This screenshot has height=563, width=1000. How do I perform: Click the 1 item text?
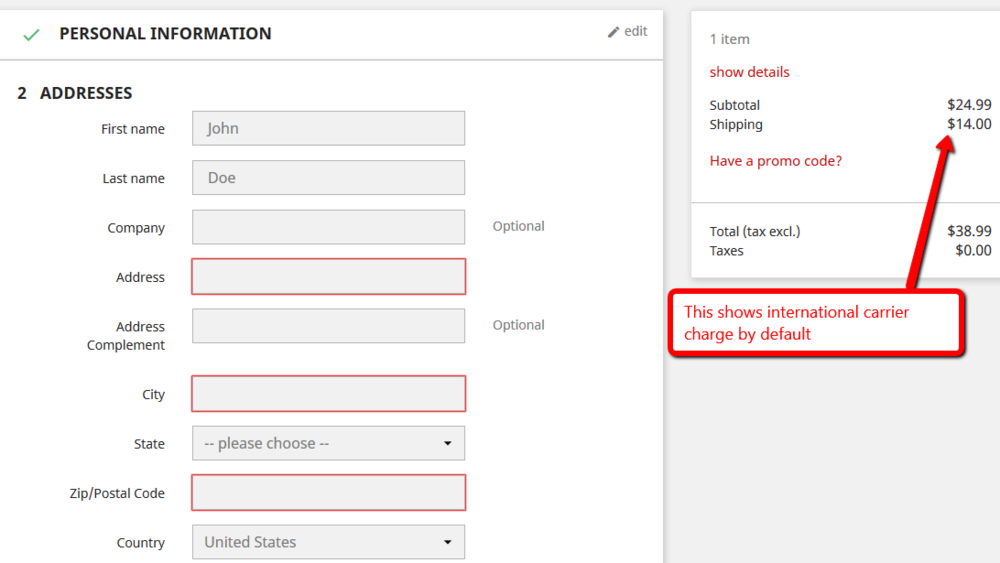point(730,39)
